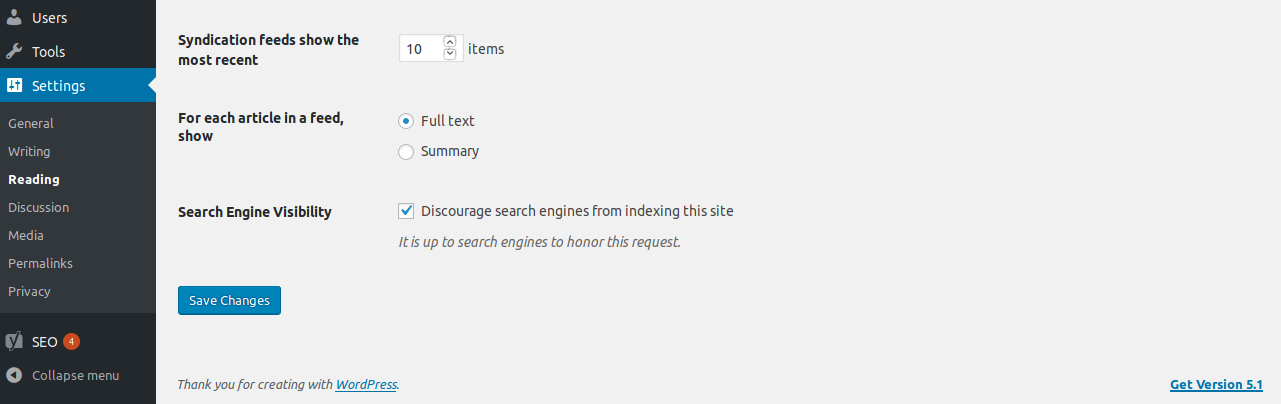This screenshot has width=1281, height=404.
Task: Click the Collapse menu arrow icon
Action: (15, 375)
